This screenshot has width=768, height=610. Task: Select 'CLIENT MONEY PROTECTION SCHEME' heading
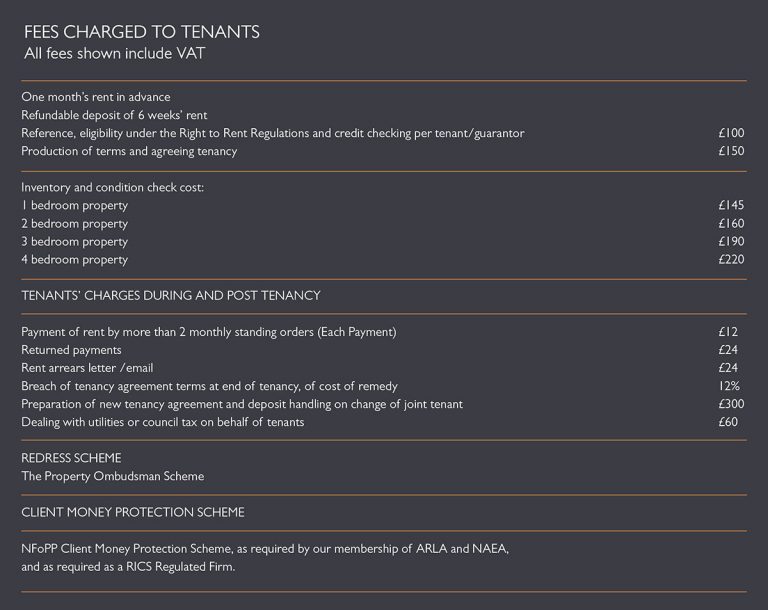click(x=133, y=512)
